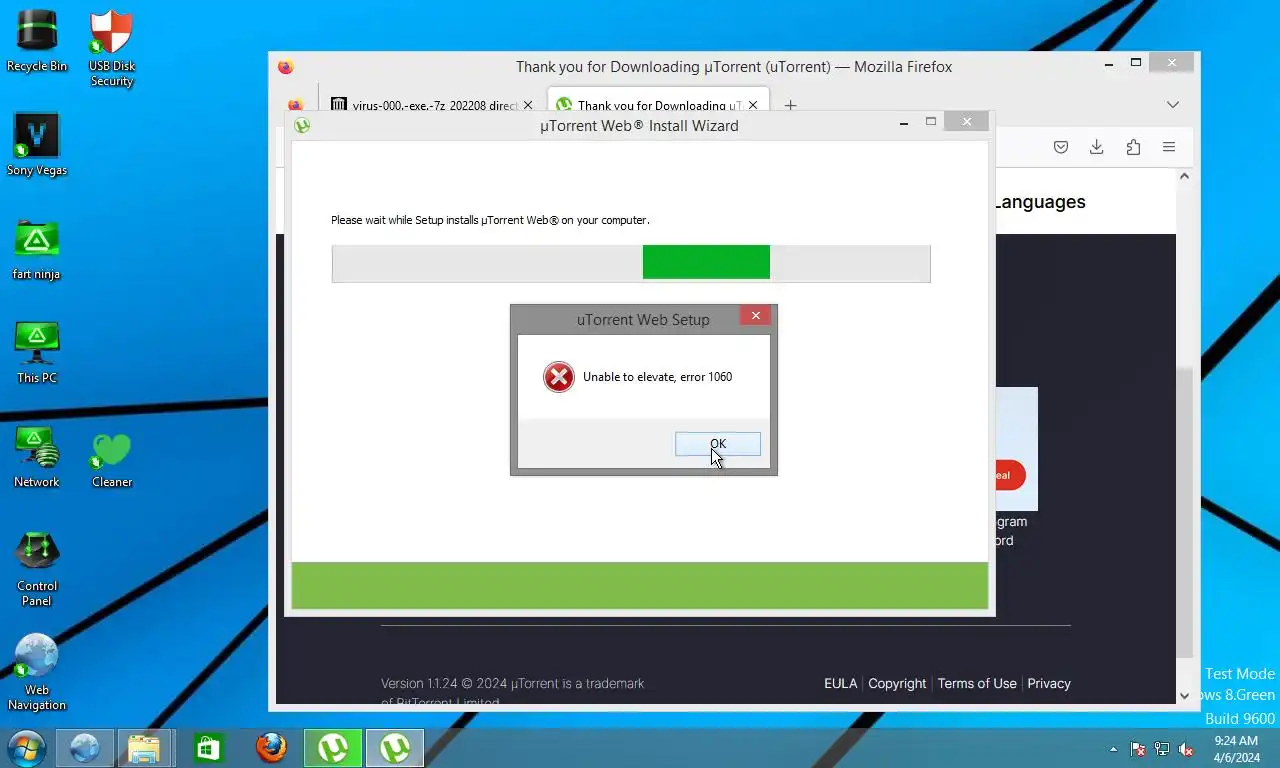Viewport: 1280px width, 768px height.
Task: Open Firefox downloads panel
Action: pyautogui.click(x=1097, y=147)
